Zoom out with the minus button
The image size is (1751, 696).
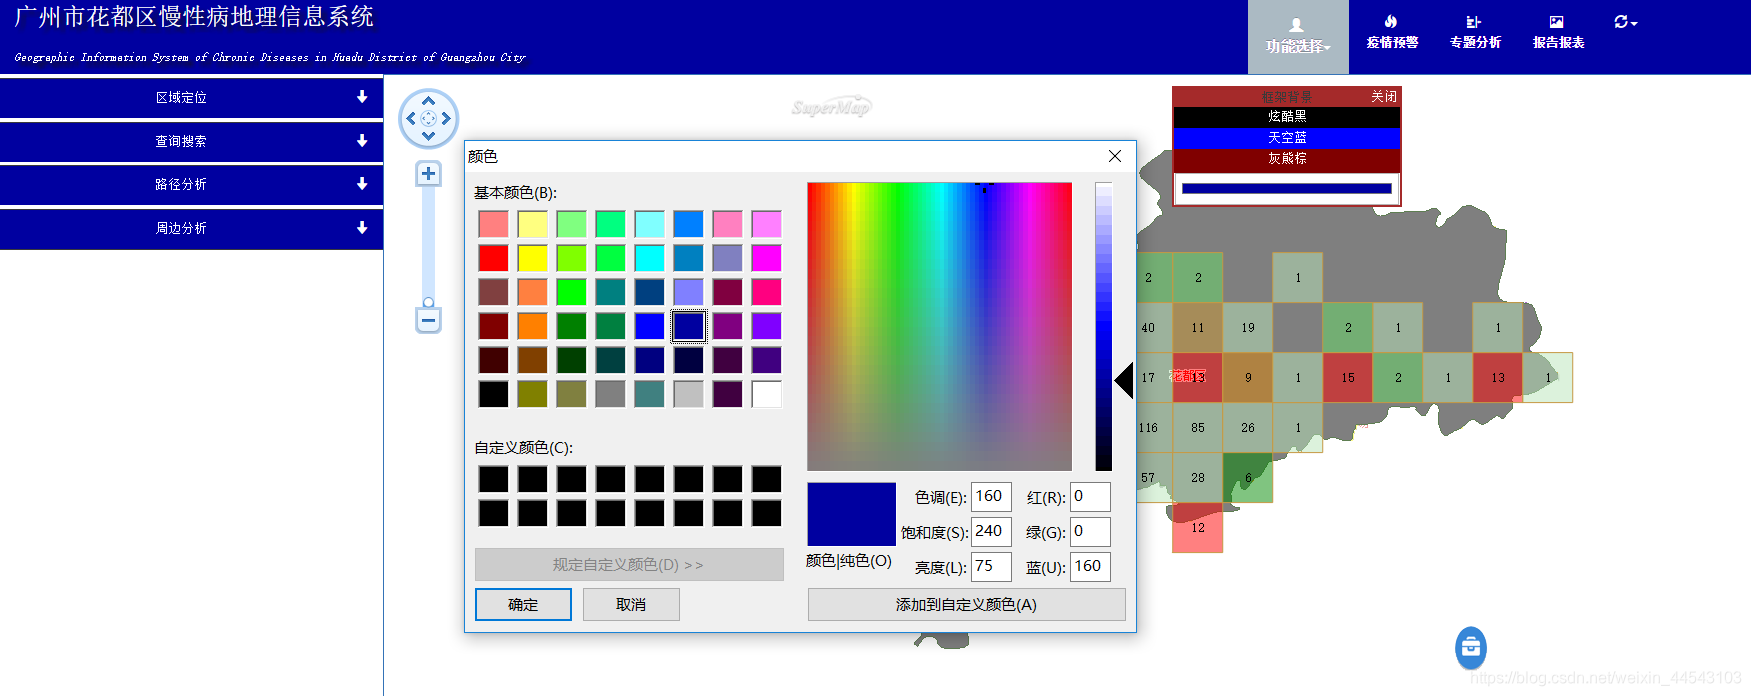pos(428,321)
